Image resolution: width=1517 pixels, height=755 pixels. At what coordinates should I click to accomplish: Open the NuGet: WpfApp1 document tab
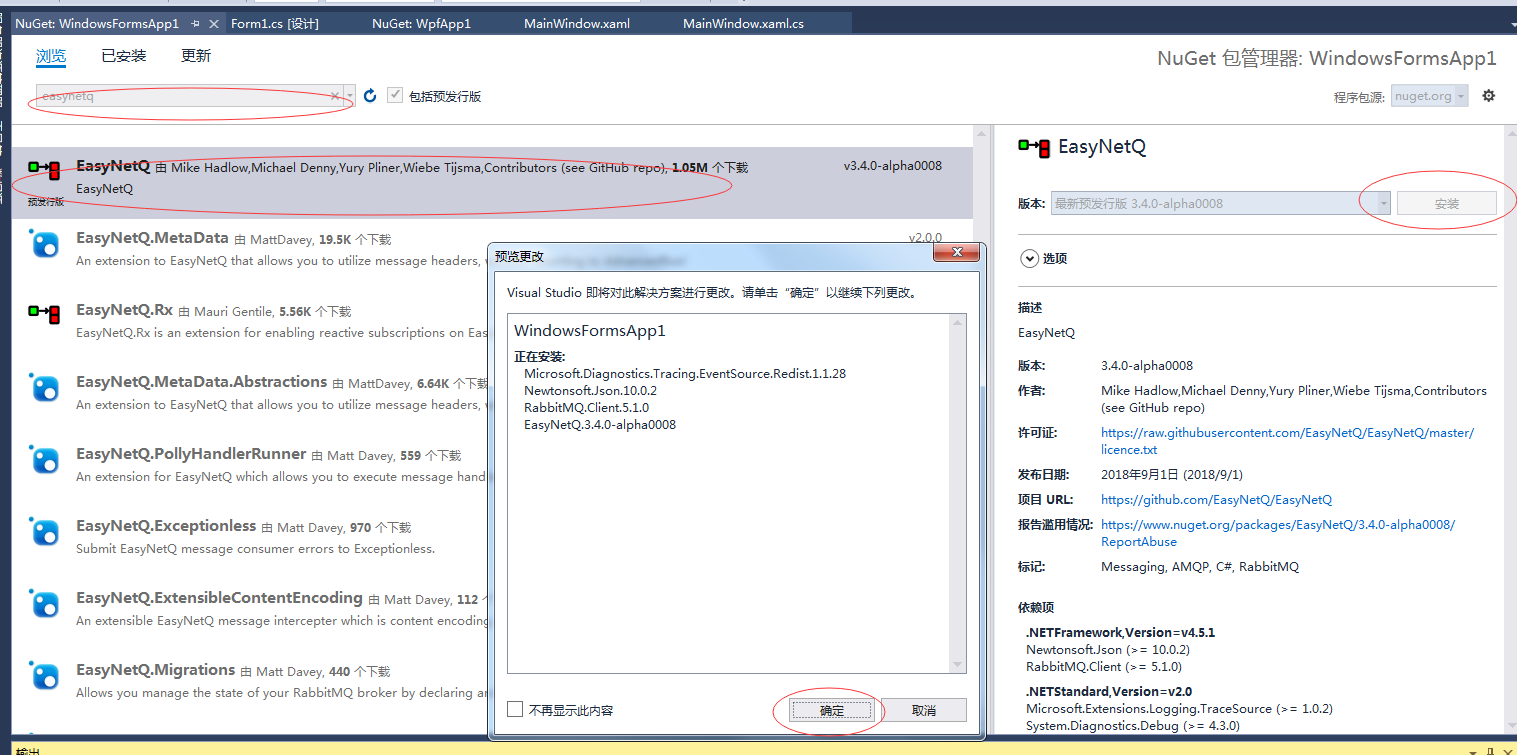pos(421,23)
